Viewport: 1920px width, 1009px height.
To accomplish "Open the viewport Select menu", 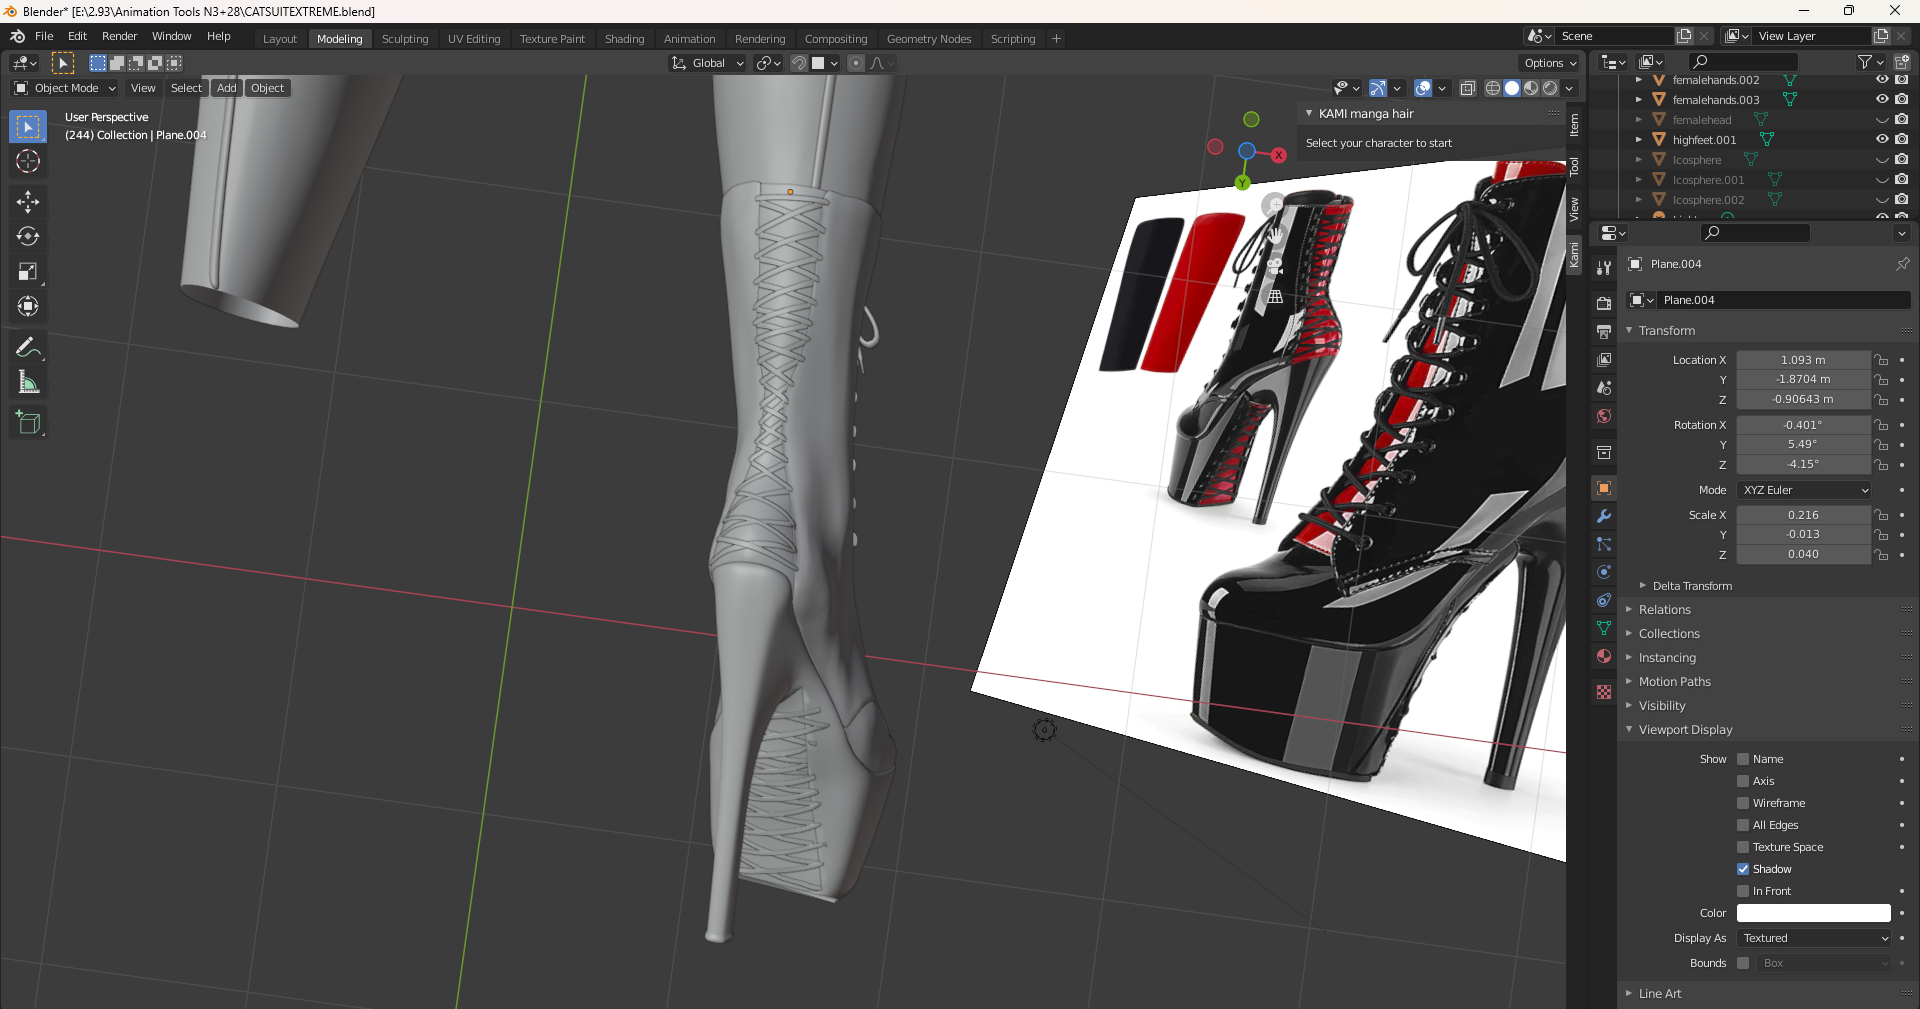I will [x=186, y=88].
